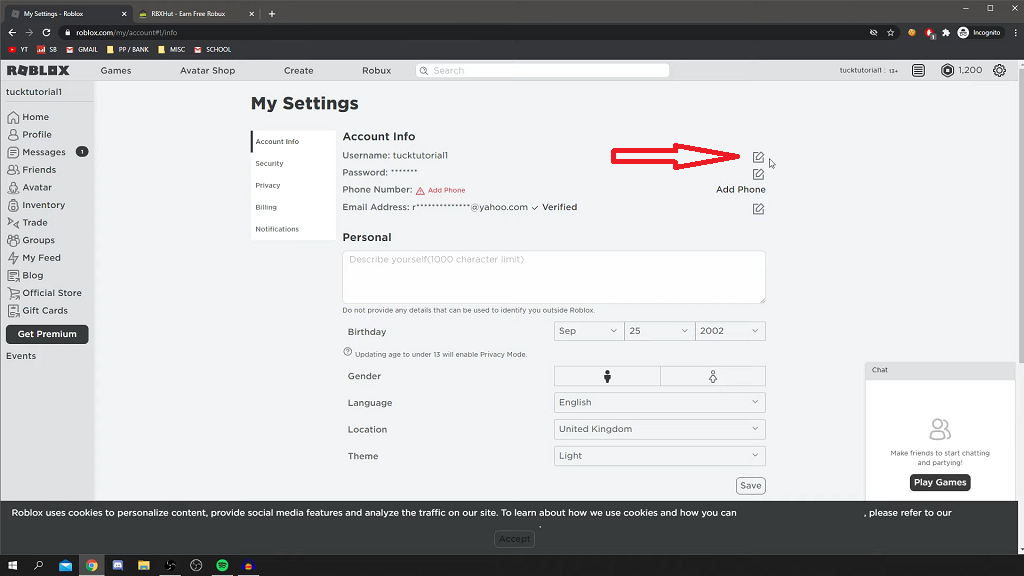Viewport: 1024px width, 576px height.
Task: Open My Feed in the sidebar
Action: tap(34, 258)
